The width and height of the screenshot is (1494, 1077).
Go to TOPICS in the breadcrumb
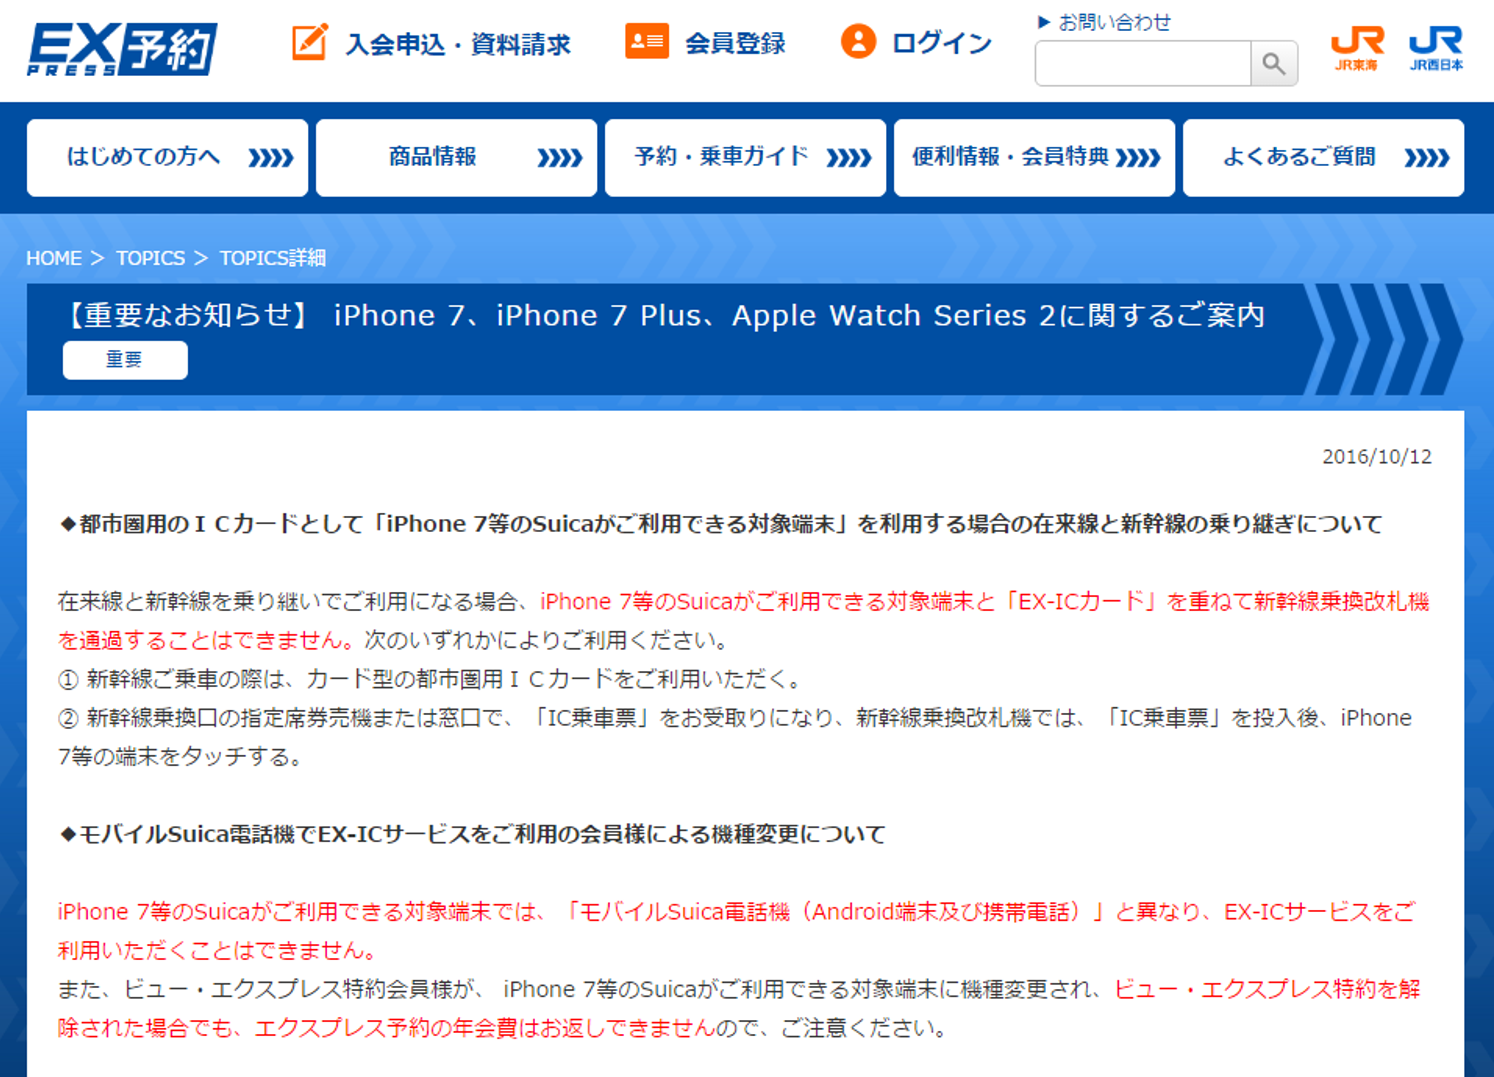tap(150, 258)
